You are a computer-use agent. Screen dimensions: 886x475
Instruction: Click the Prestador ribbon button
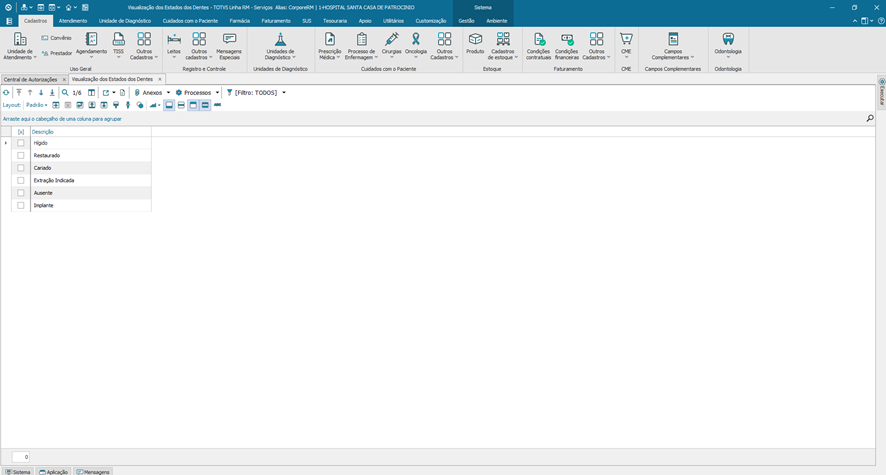[x=57, y=53]
